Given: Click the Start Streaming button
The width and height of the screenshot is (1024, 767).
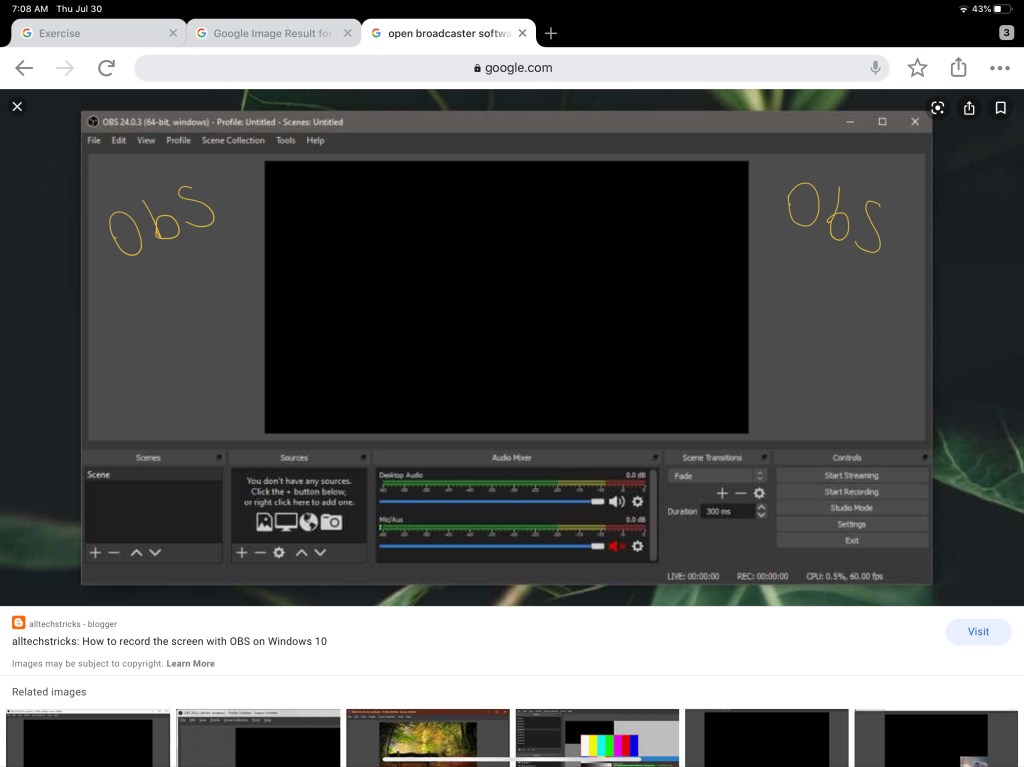Looking at the screenshot, I should click(852, 475).
